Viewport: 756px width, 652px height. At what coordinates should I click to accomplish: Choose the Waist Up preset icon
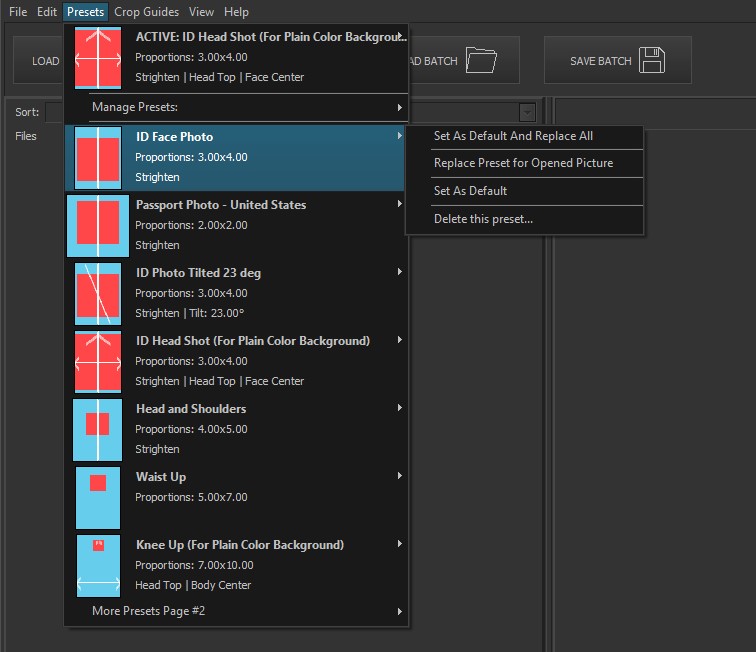pos(98,497)
